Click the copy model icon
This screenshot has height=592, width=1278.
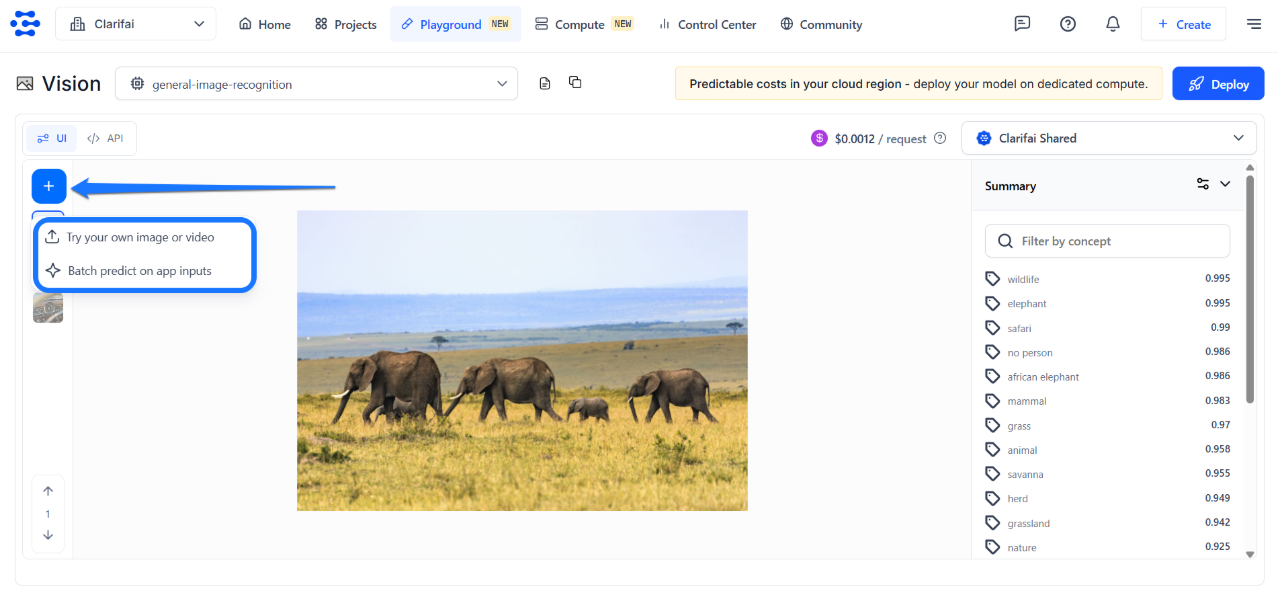pyautogui.click(x=575, y=83)
